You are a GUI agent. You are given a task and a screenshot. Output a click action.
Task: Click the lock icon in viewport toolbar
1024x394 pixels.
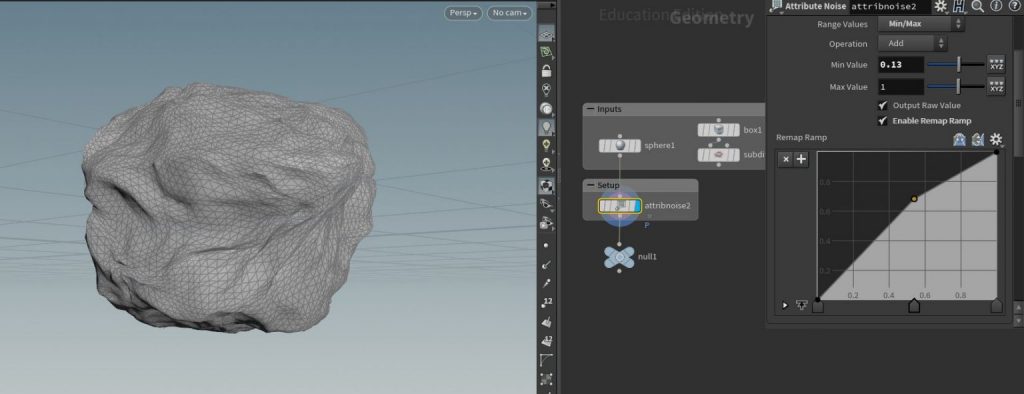click(547, 71)
